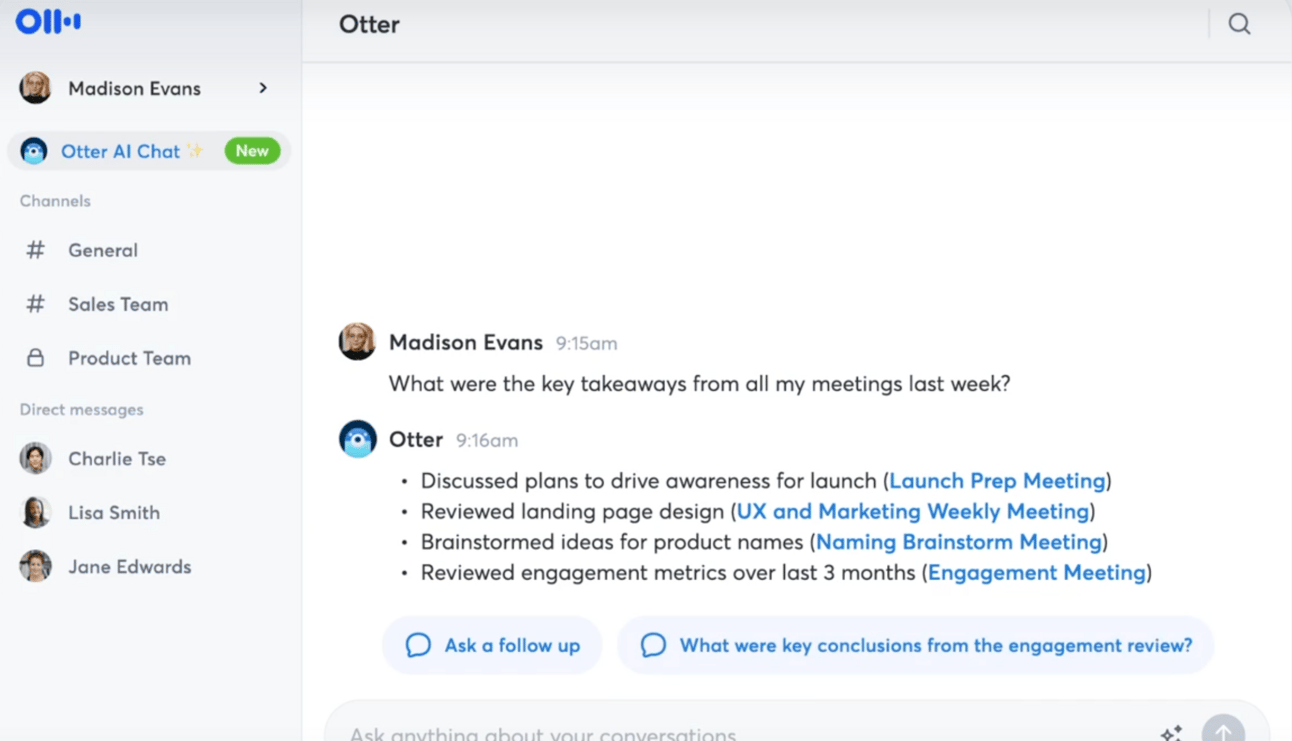Click Madison Evans profile avatar in sidebar
This screenshot has height=741, width=1292.
pyautogui.click(x=35, y=88)
